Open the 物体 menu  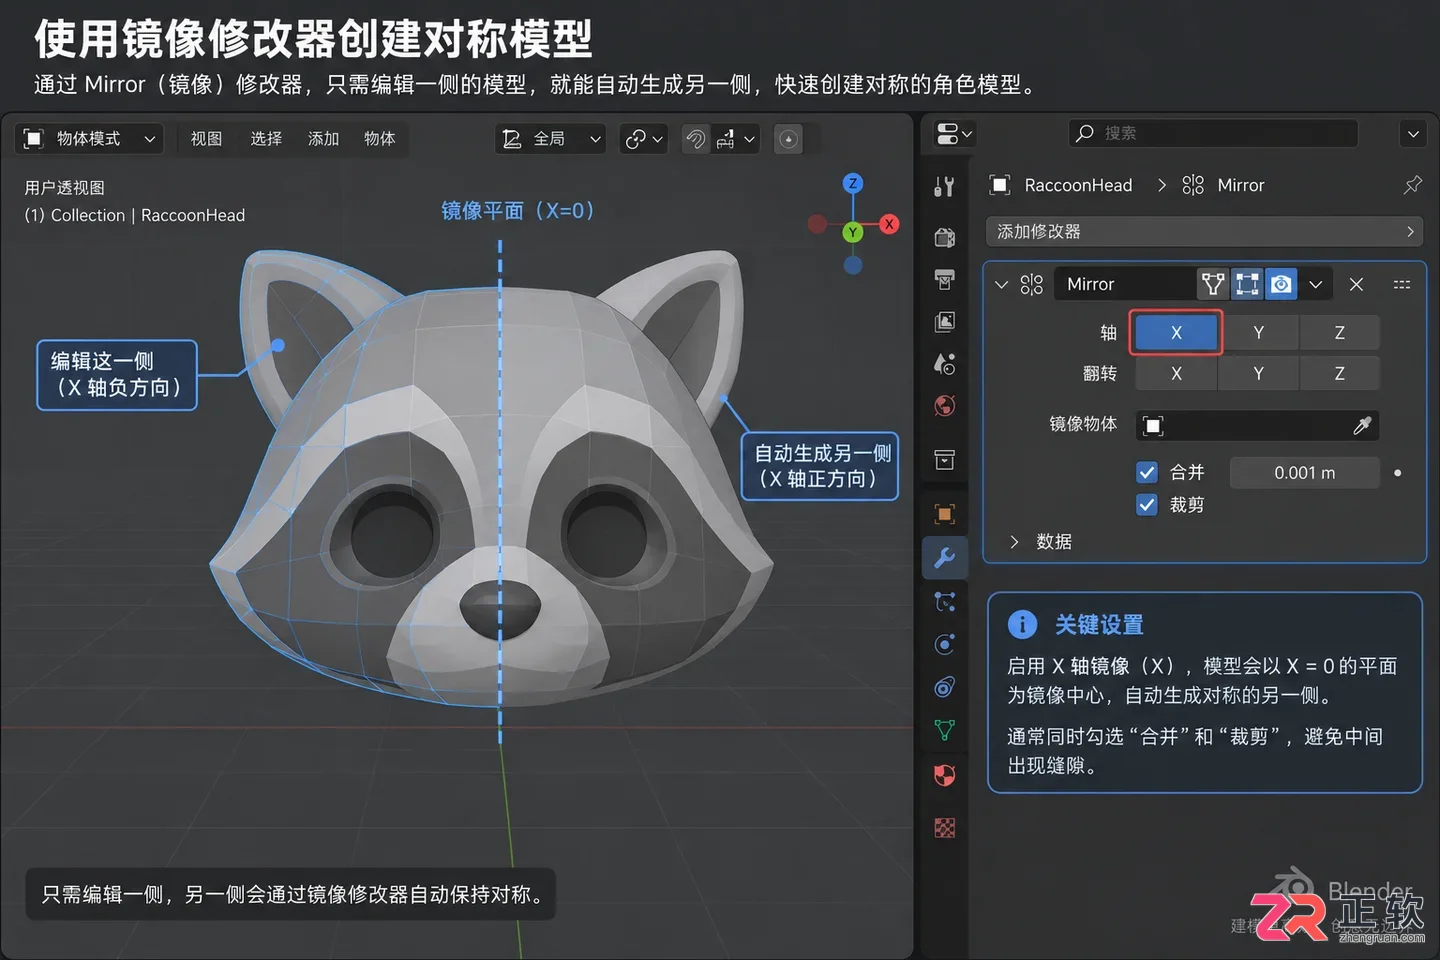coord(379,139)
